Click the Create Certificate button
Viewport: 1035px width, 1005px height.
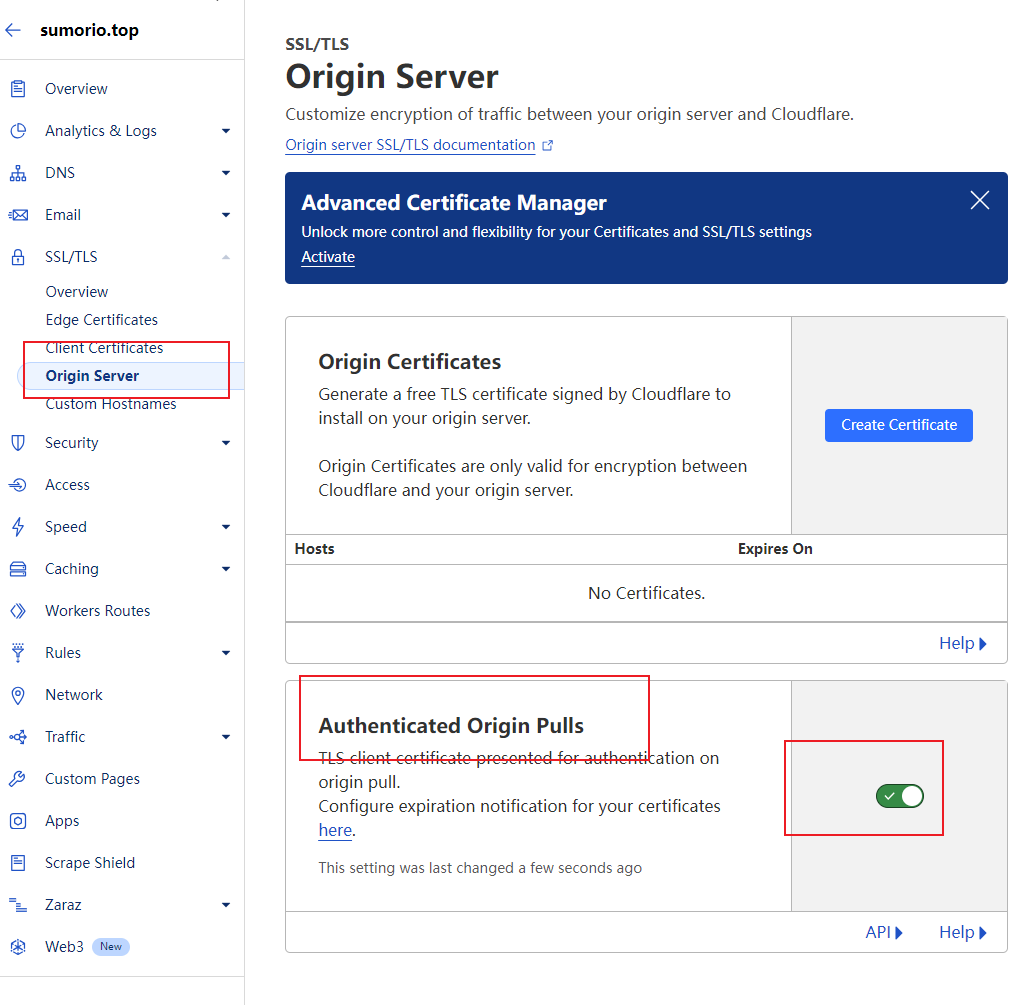(898, 425)
